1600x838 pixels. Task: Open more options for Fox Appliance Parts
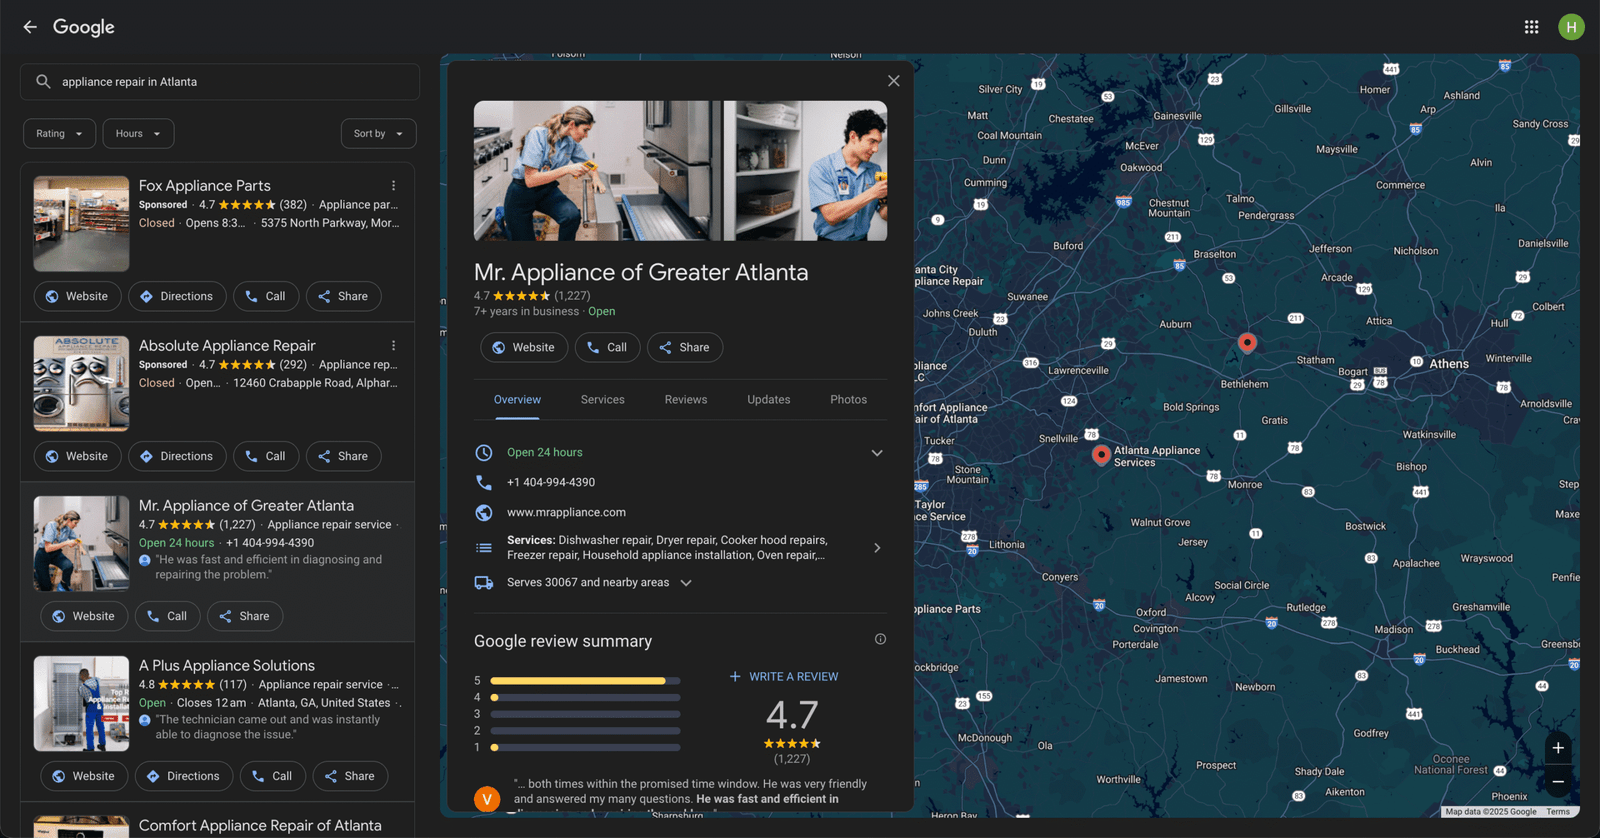(x=393, y=186)
